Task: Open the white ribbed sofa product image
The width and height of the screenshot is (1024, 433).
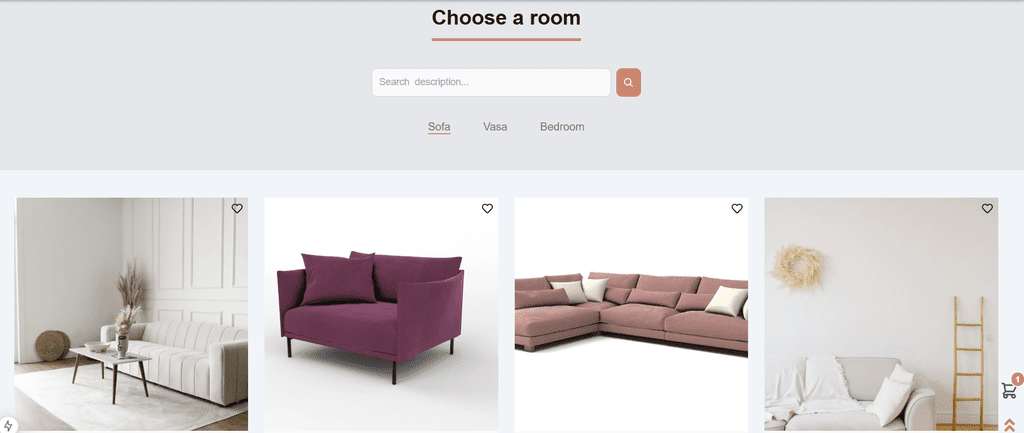Action: tap(131, 314)
